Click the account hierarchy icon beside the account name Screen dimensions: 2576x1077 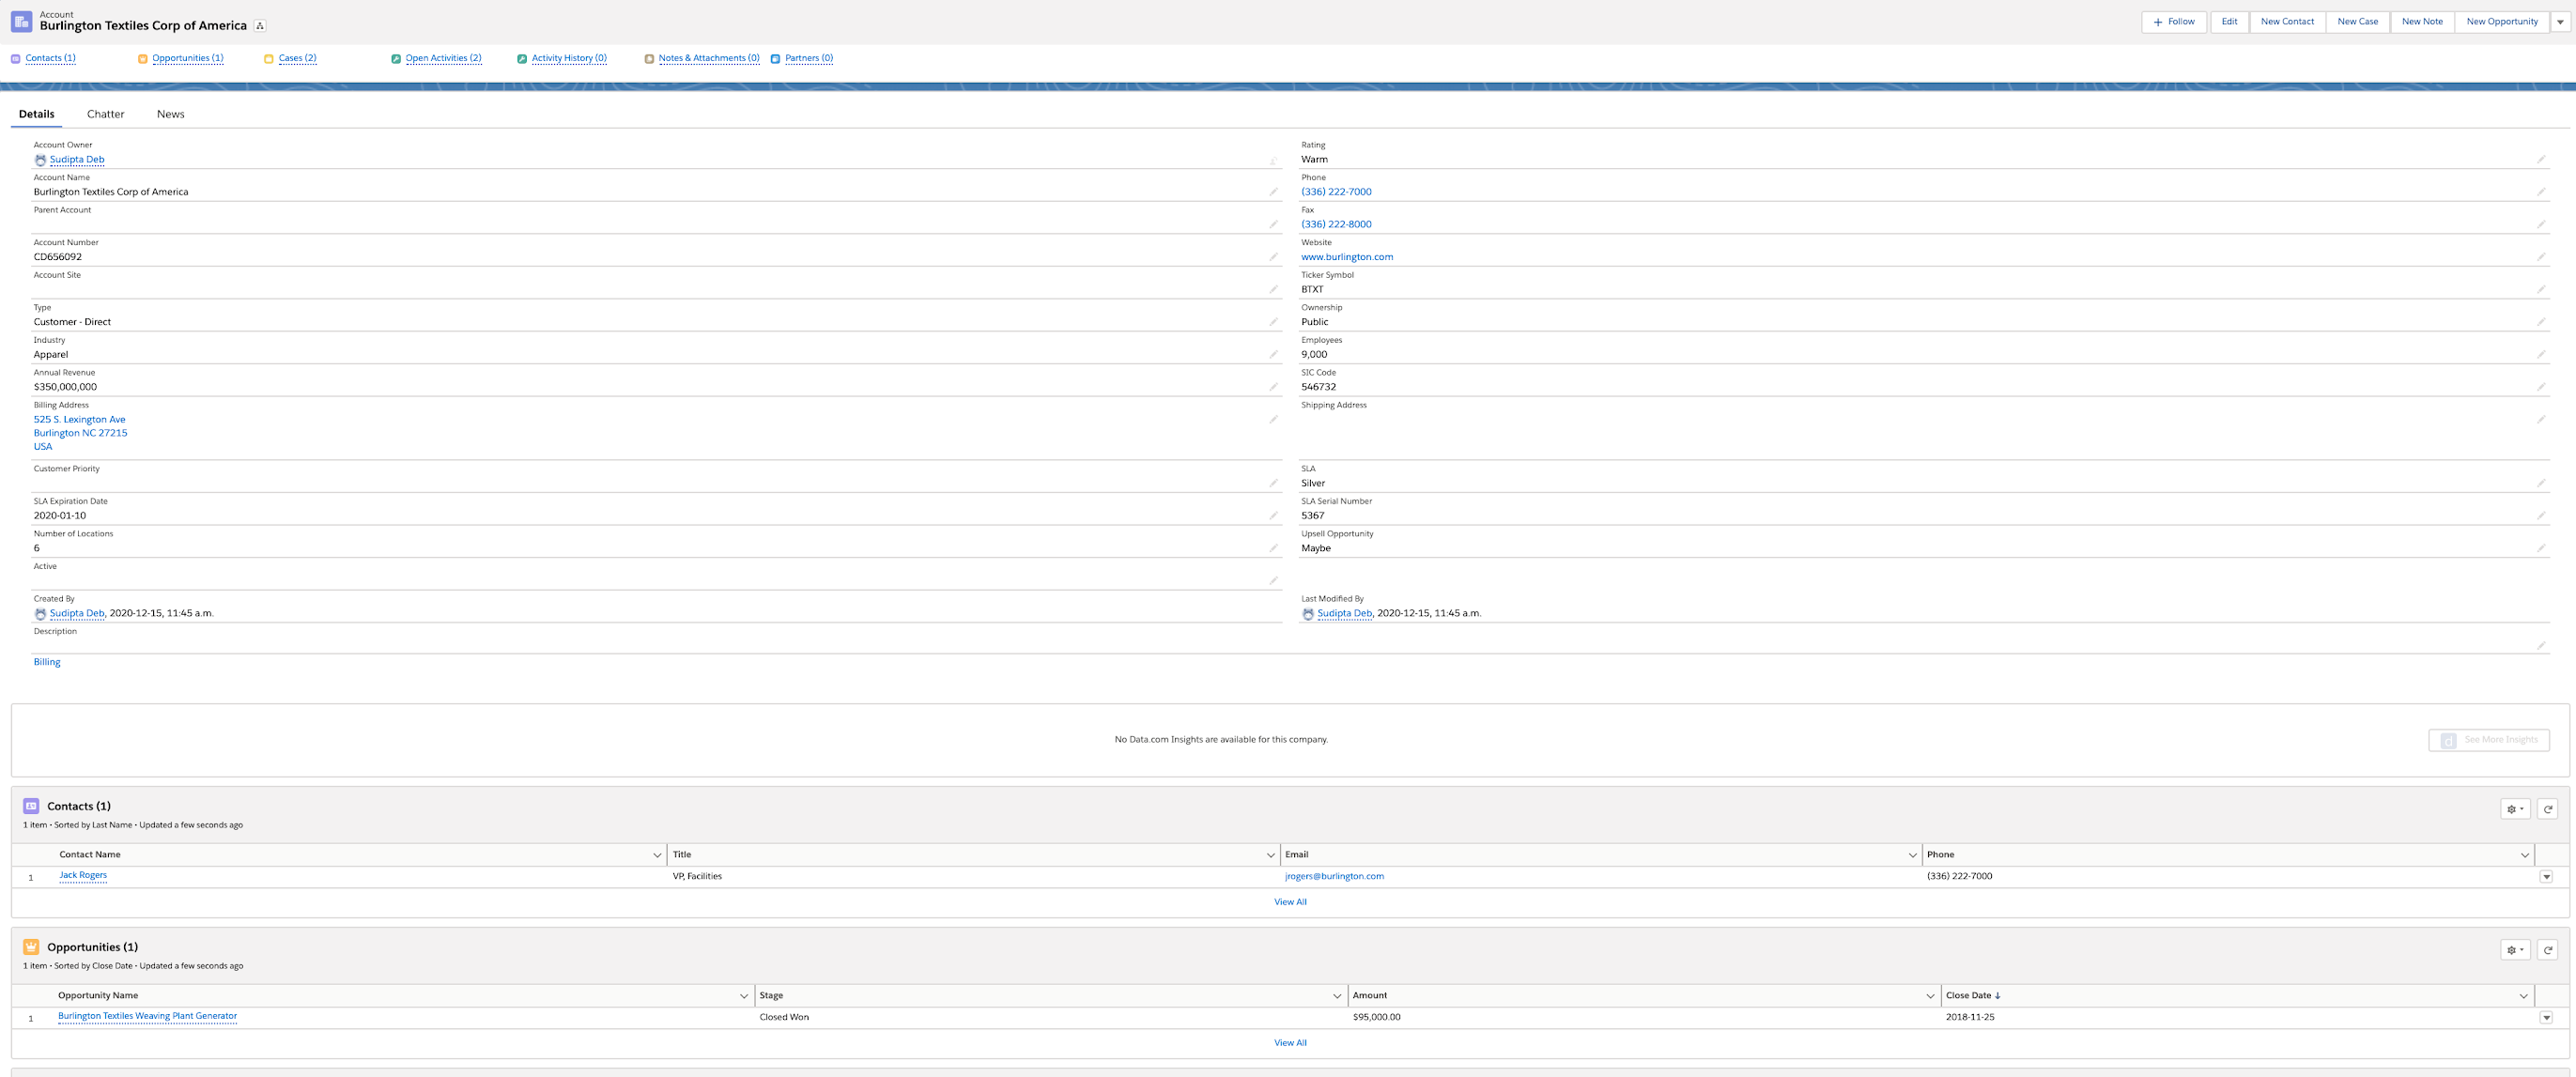(x=259, y=25)
